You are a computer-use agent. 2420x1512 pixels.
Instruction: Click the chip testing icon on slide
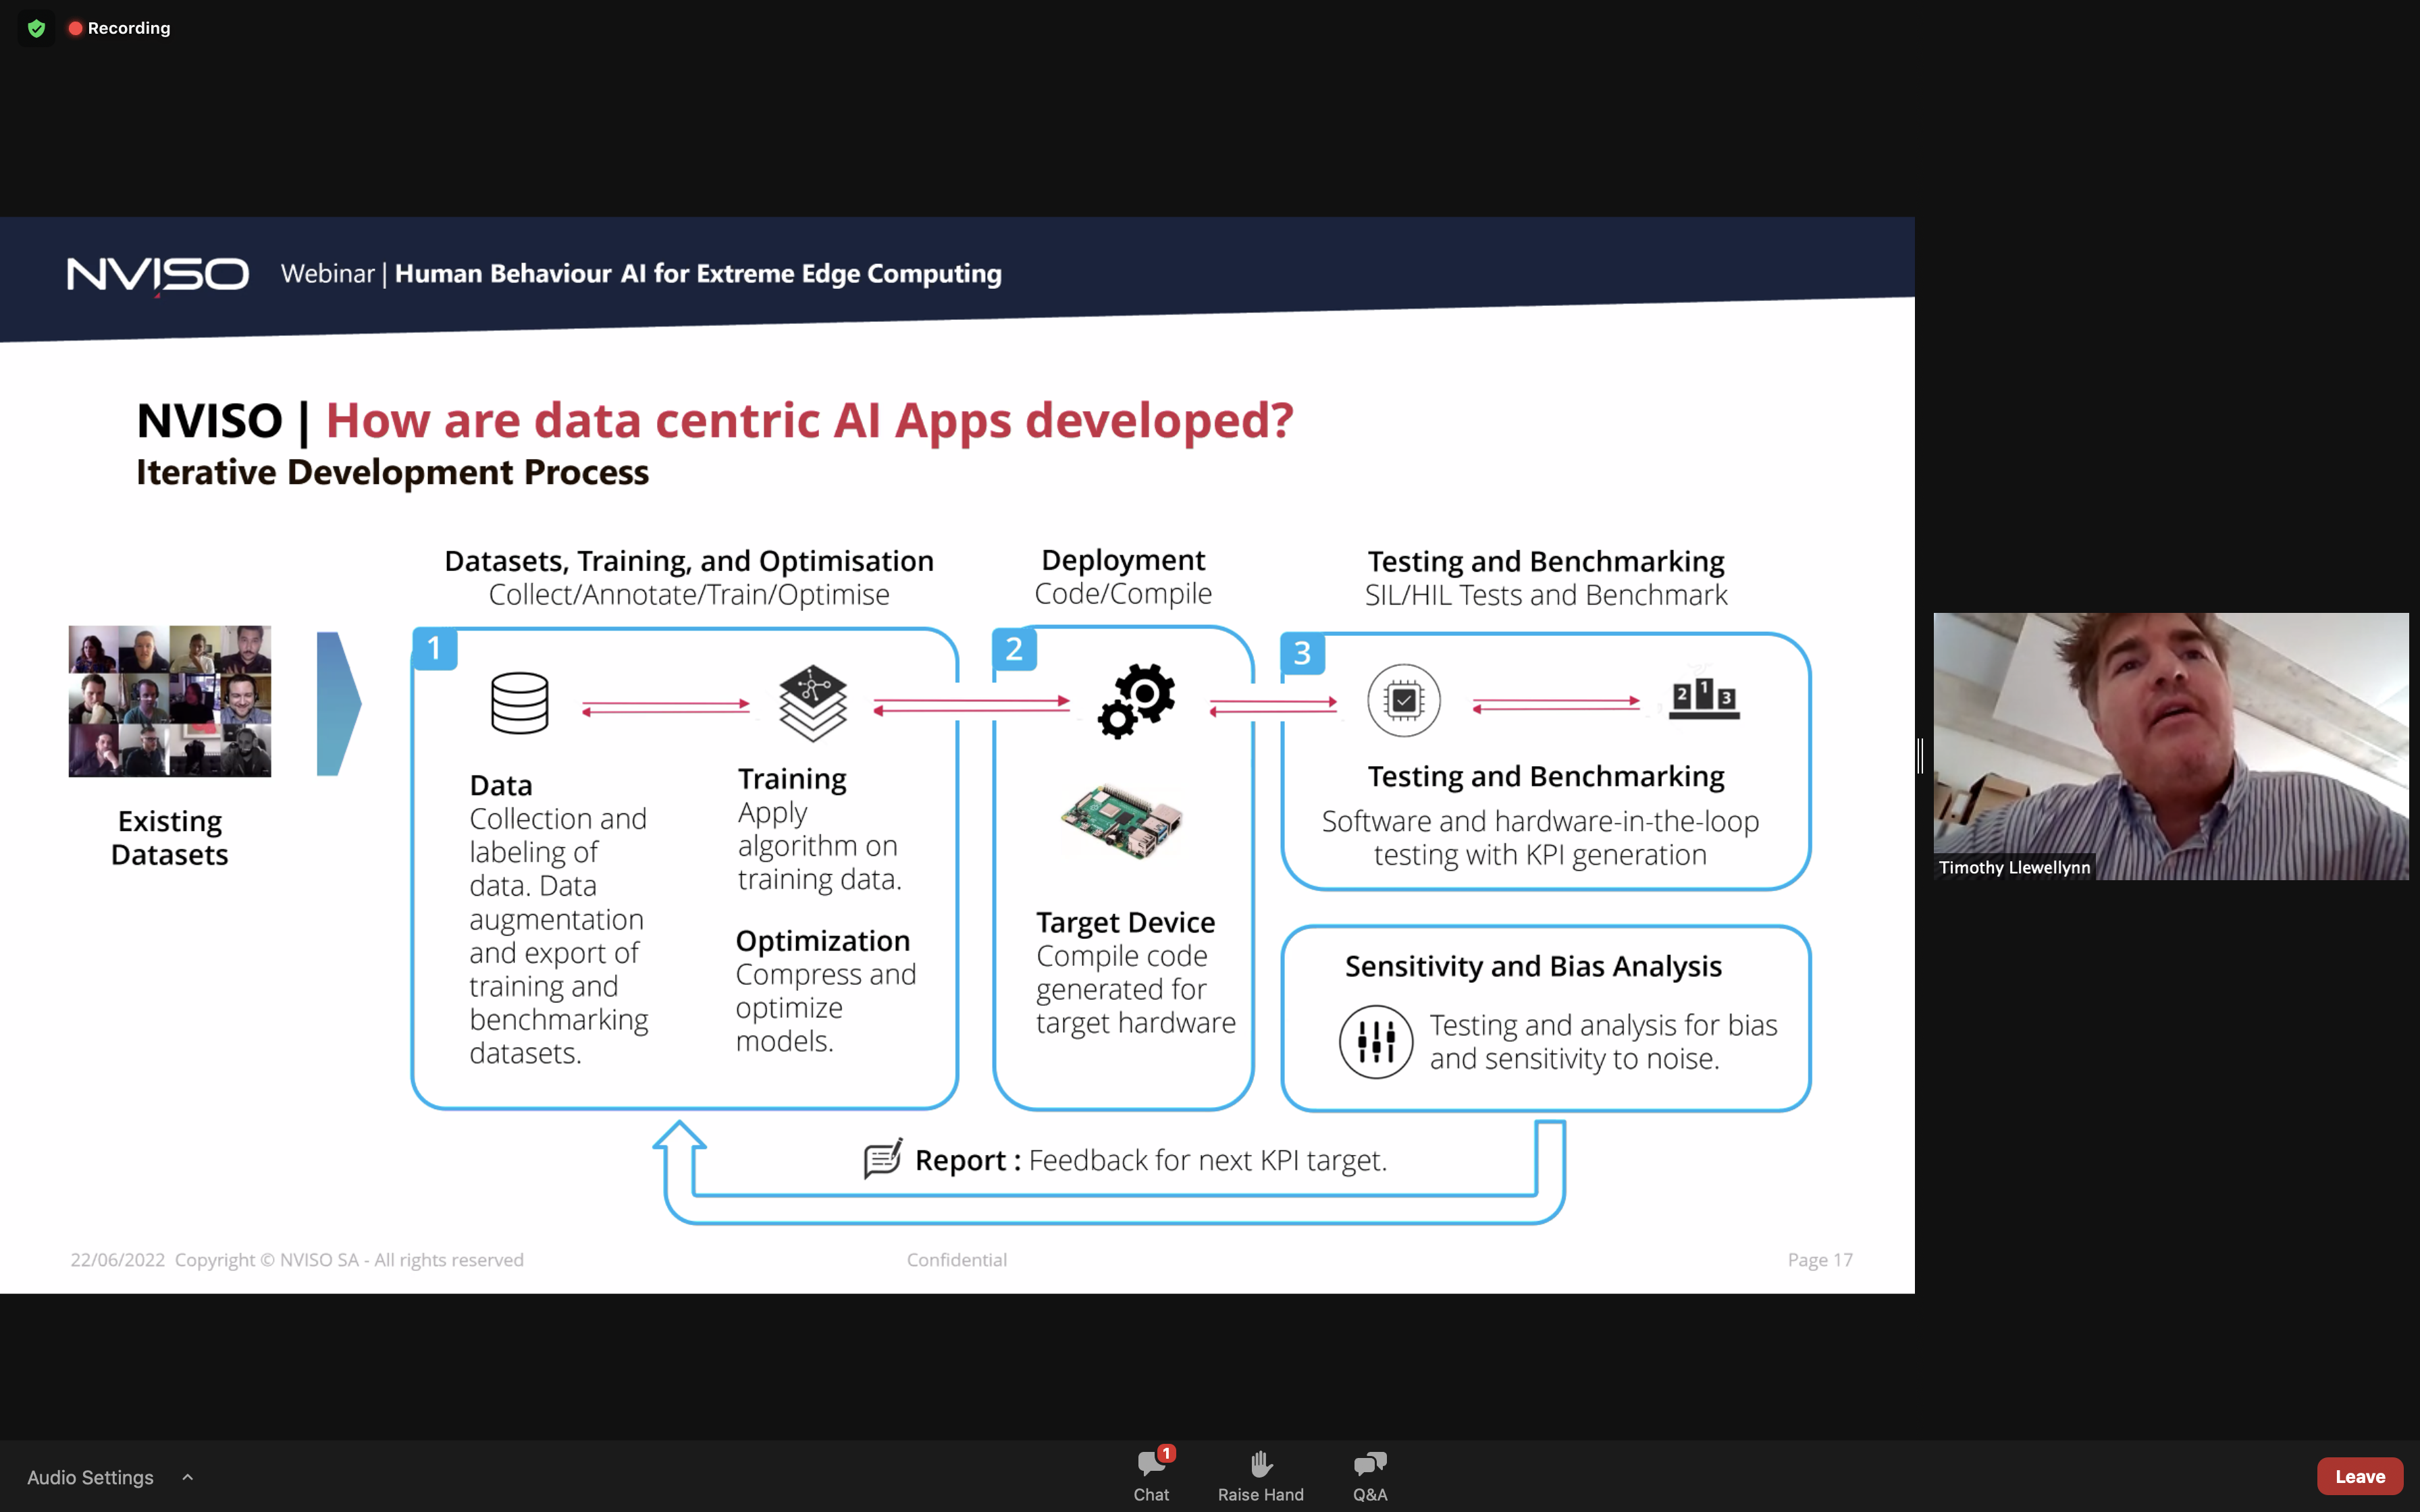(1404, 701)
